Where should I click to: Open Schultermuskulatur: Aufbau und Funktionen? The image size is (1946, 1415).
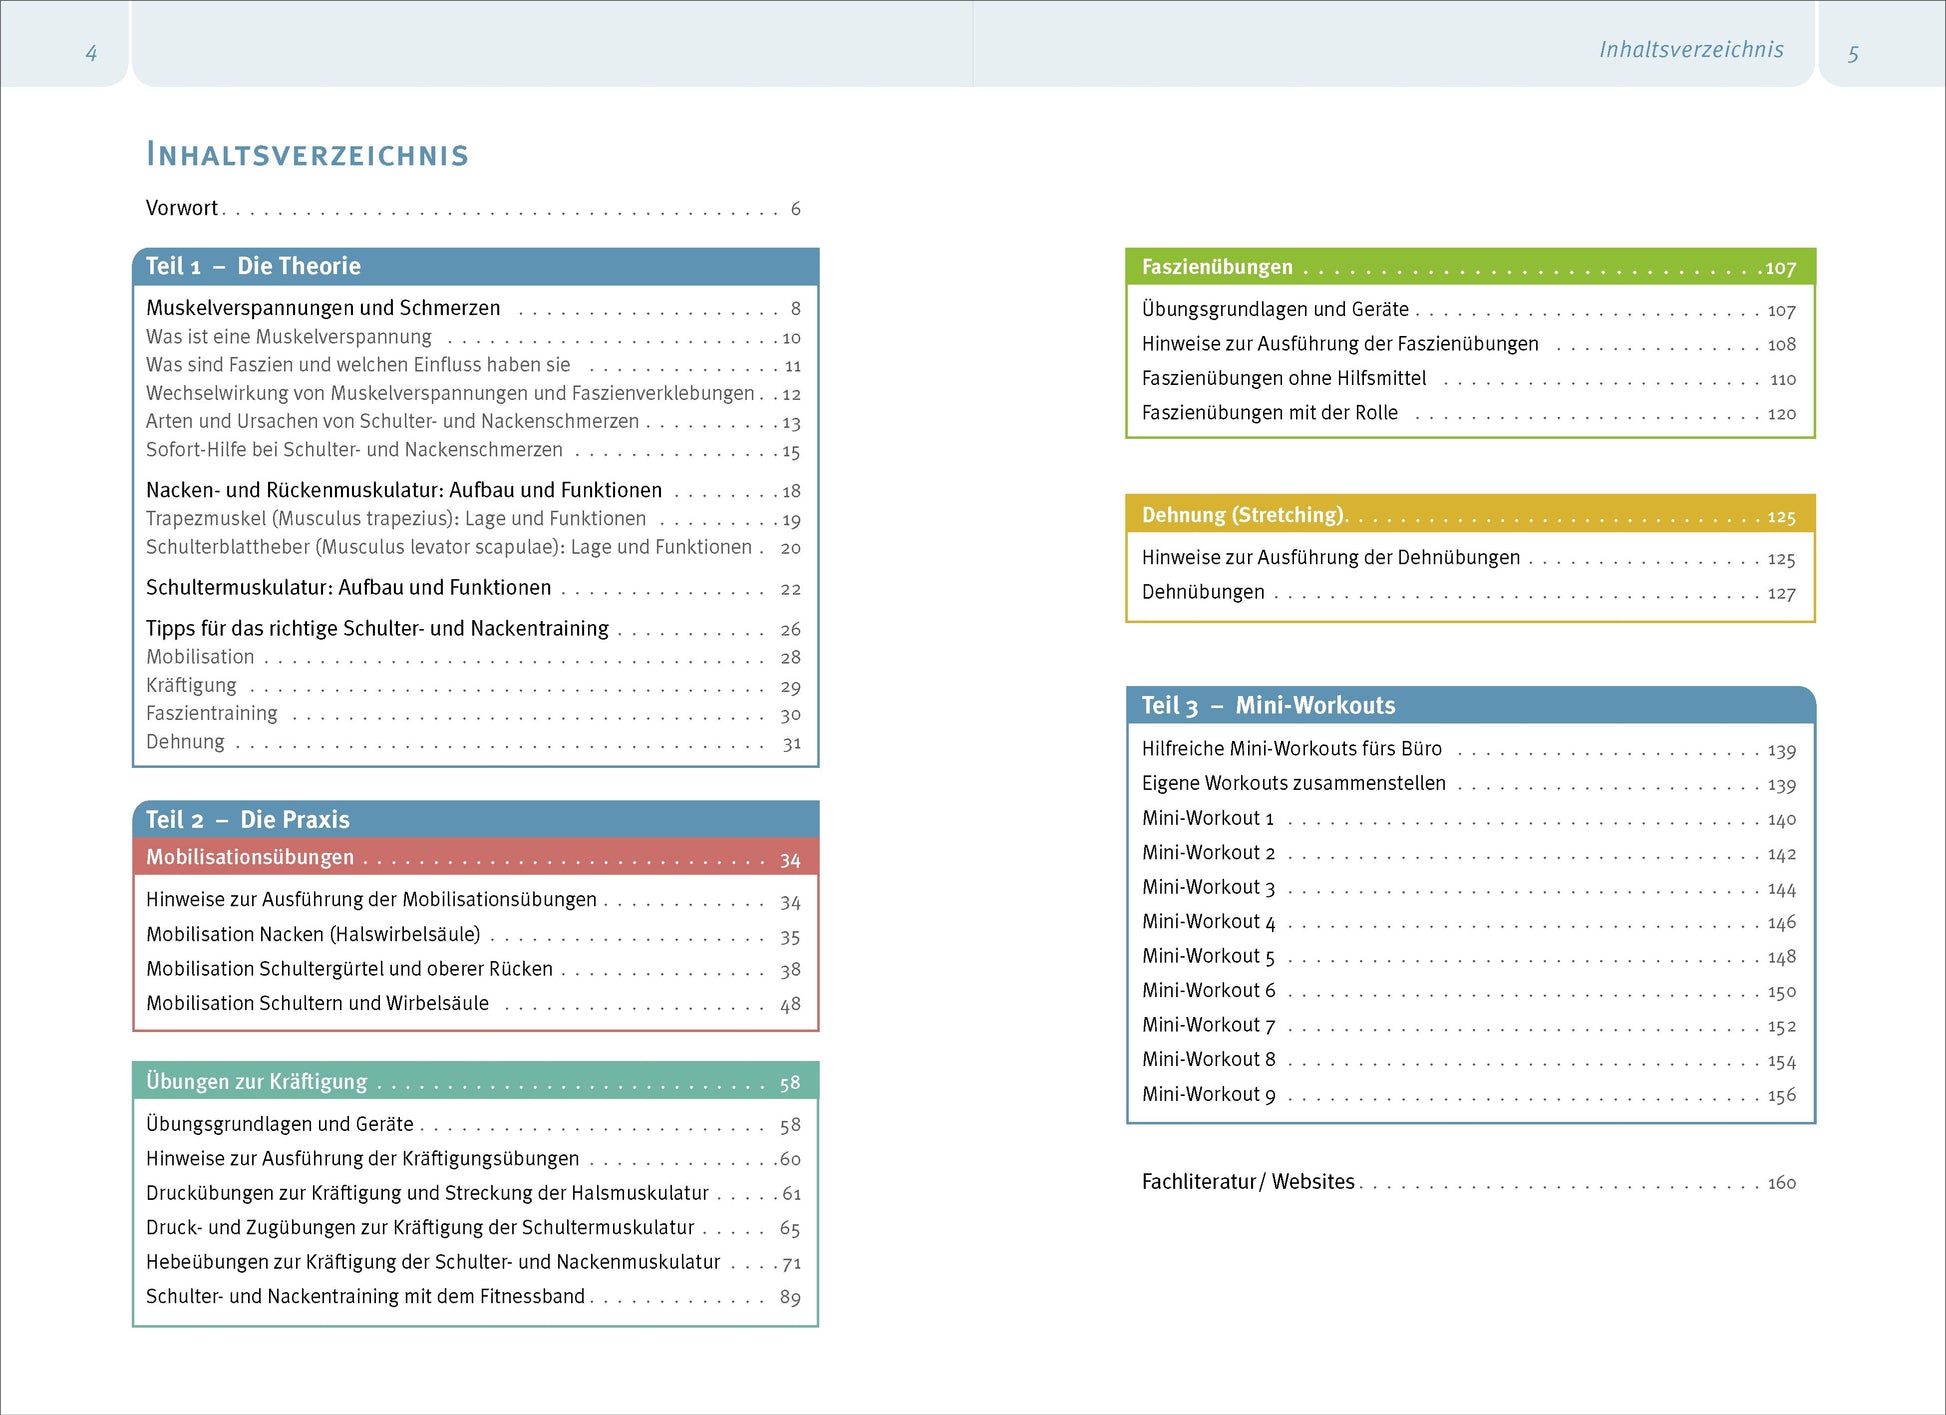click(348, 588)
